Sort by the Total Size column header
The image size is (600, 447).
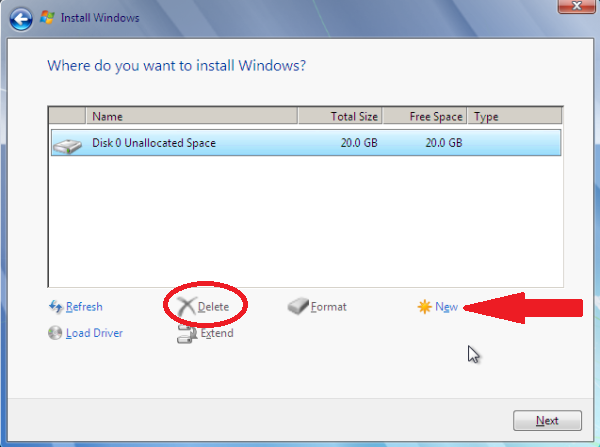coord(340,116)
